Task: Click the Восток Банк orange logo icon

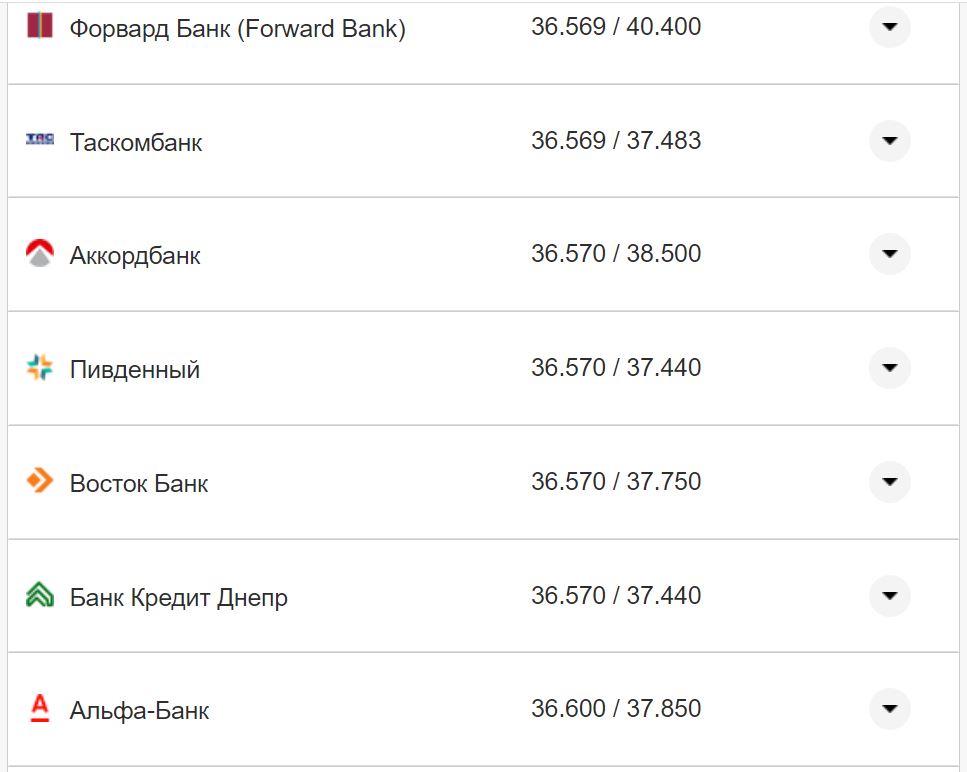Action: pyautogui.click(x=39, y=482)
